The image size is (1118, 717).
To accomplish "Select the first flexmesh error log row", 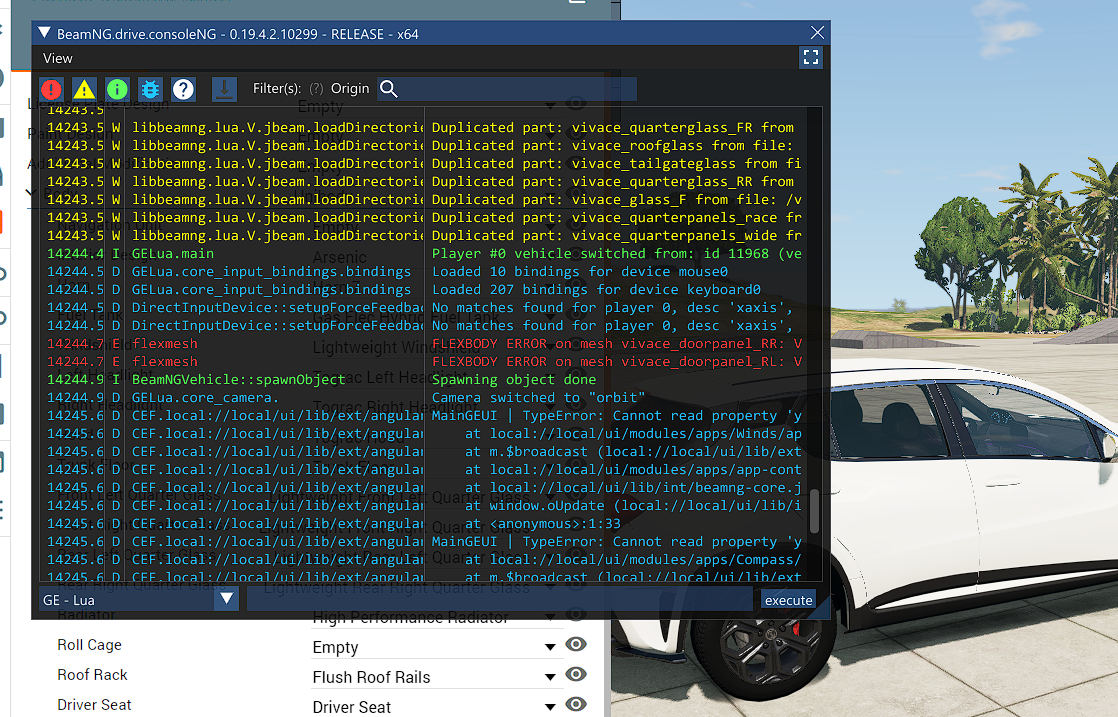I will (x=424, y=344).
